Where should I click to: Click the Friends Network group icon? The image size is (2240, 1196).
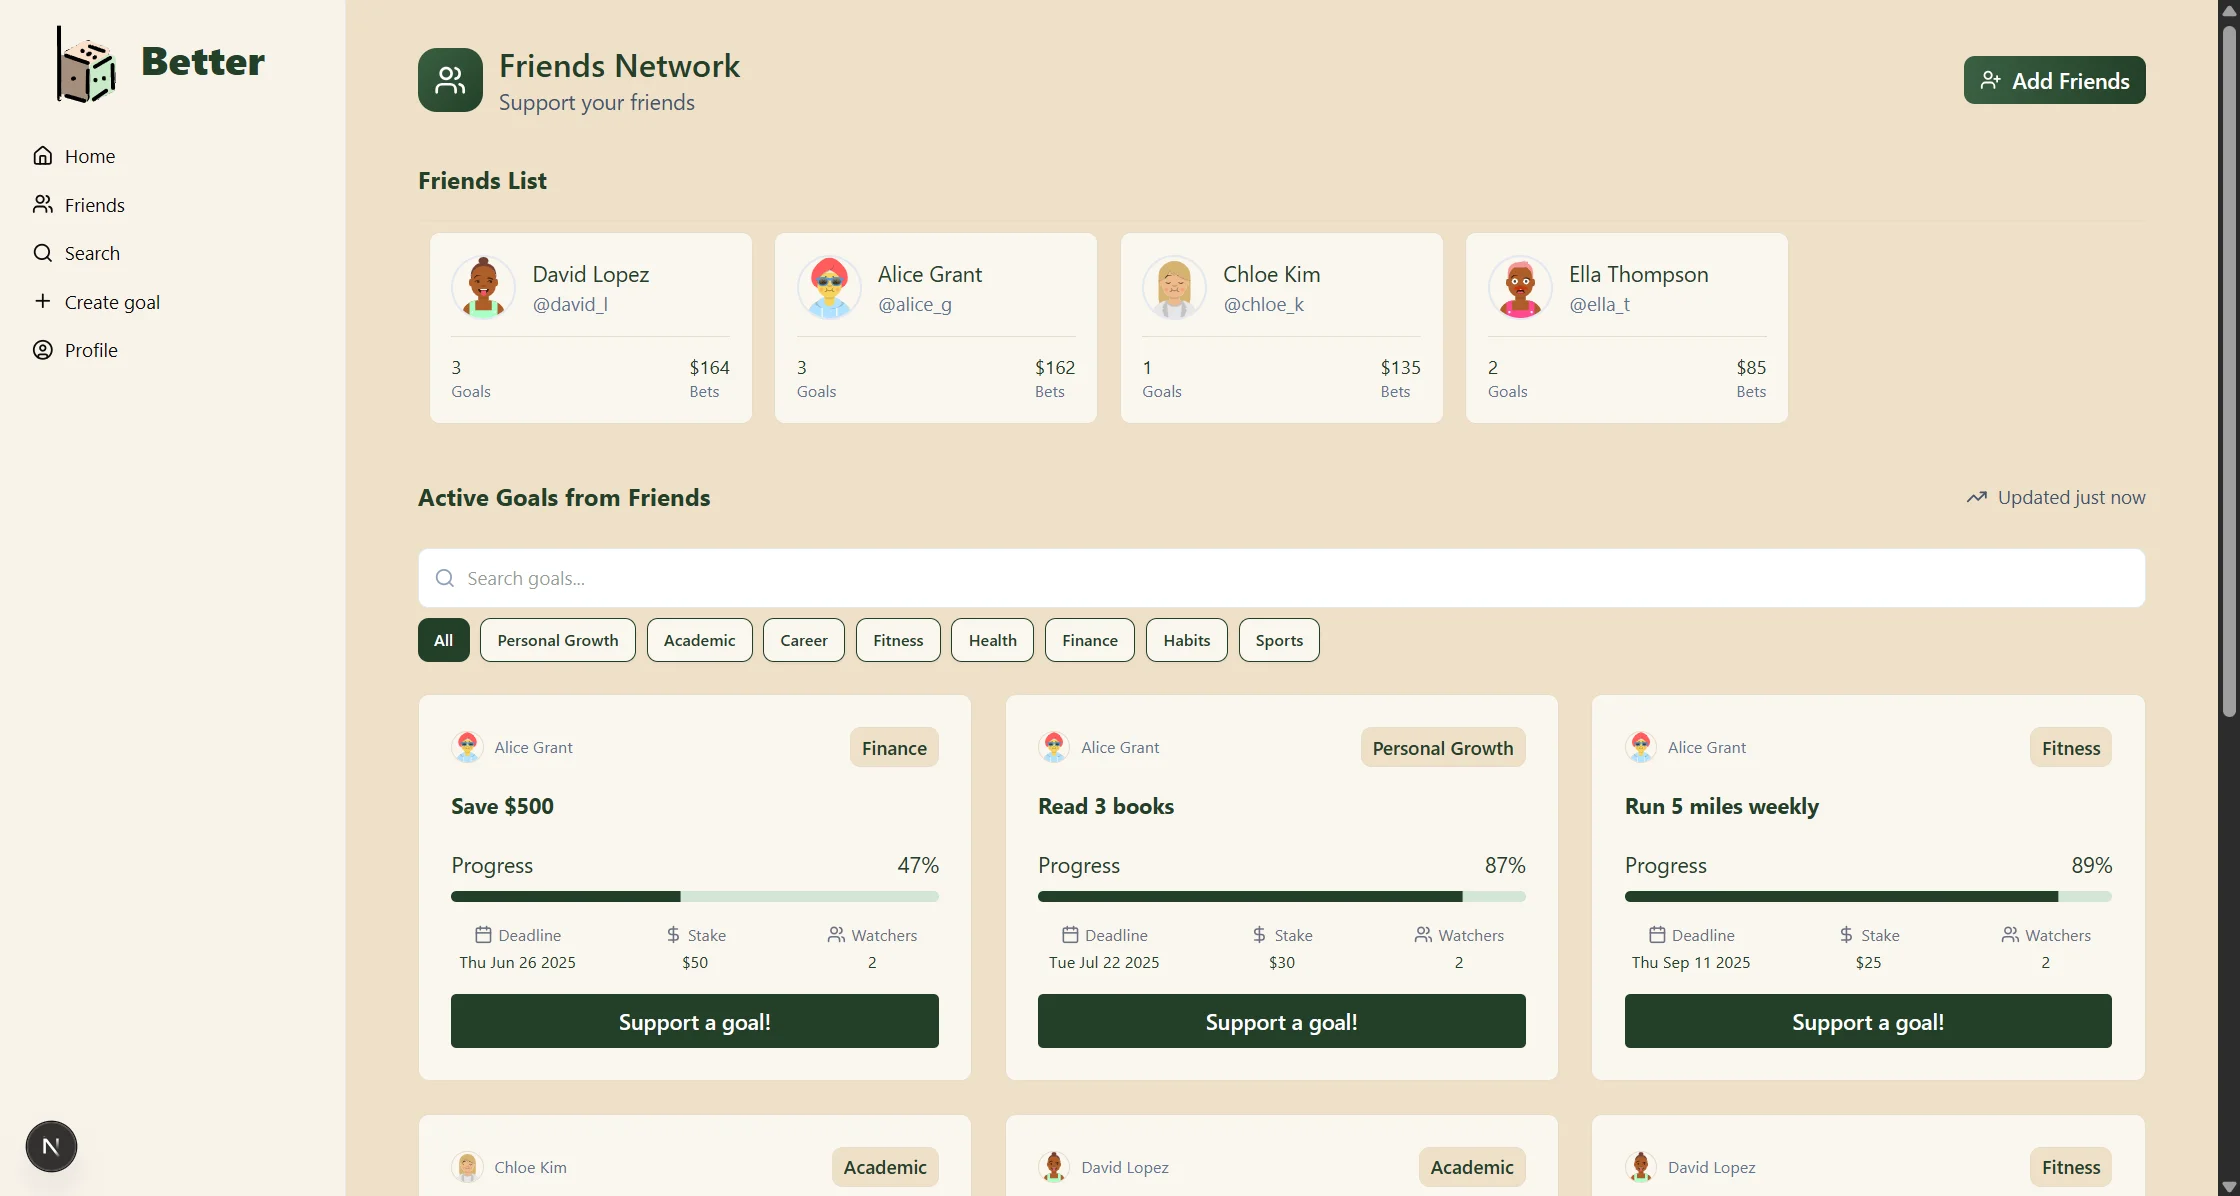449,80
